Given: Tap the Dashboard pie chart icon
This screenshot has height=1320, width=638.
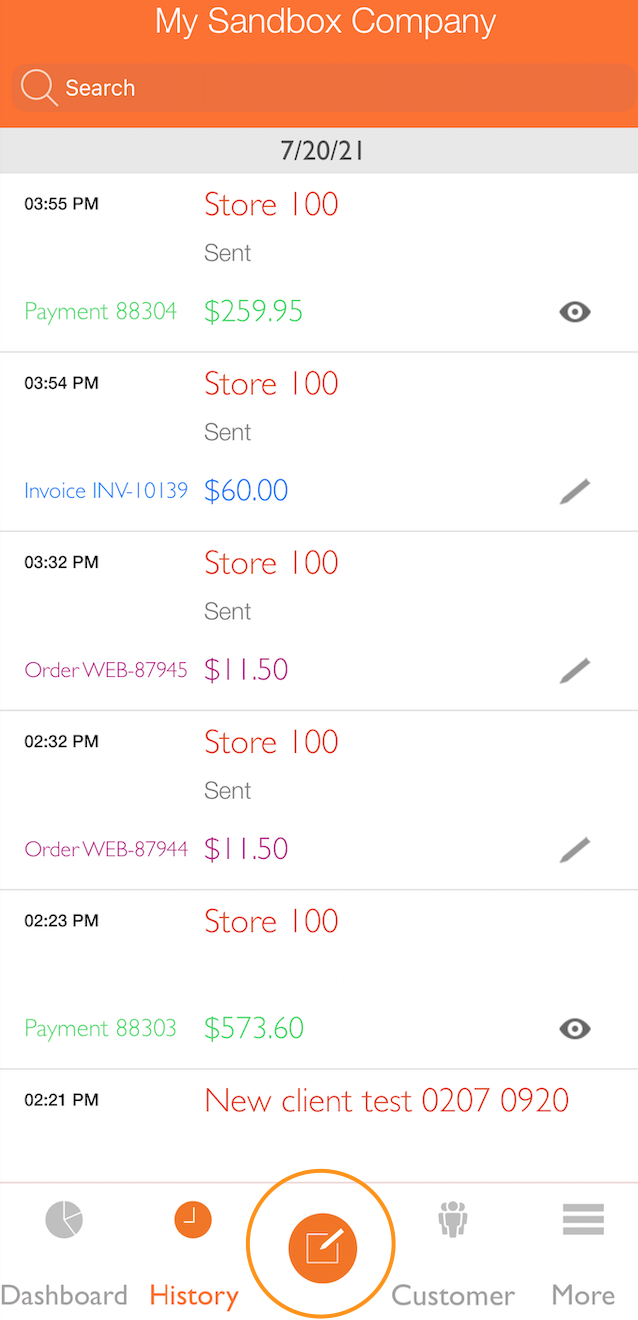Looking at the screenshot, I should [x=64, y=1220].
